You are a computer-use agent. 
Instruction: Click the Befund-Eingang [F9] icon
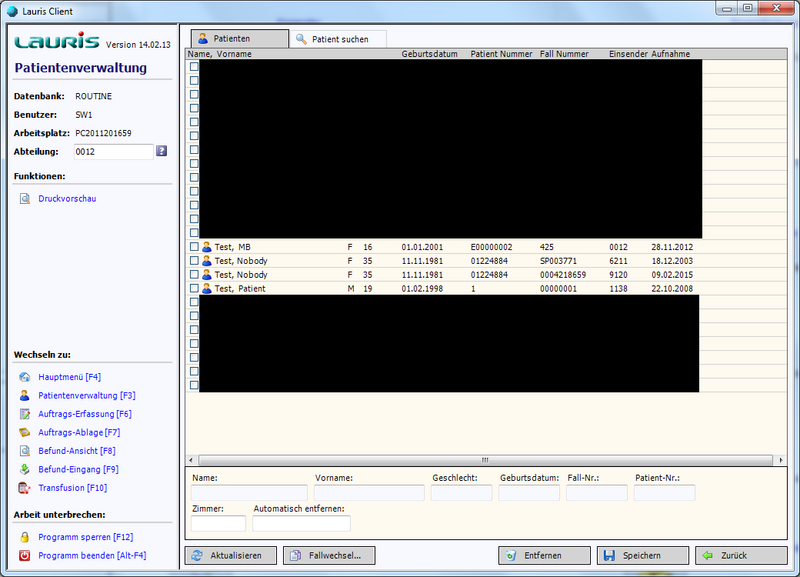(x=25, y=469)
